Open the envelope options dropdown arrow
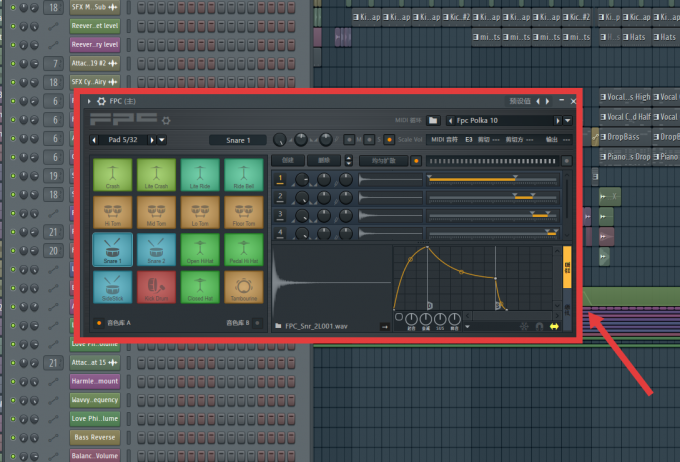 pyautogui.click(x=468, y=327)
